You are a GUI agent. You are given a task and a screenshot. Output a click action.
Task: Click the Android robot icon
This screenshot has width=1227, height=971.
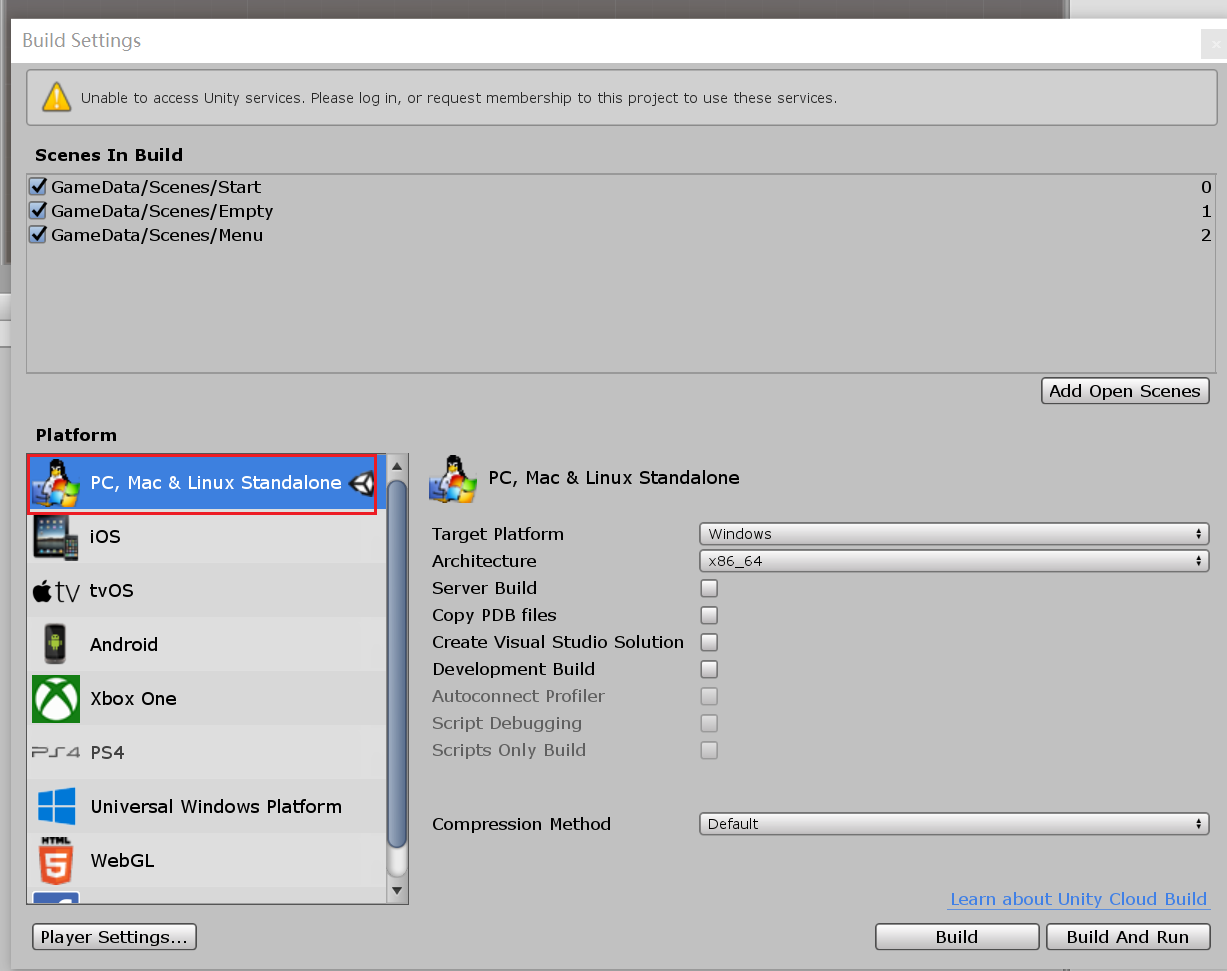coord(56,645)
